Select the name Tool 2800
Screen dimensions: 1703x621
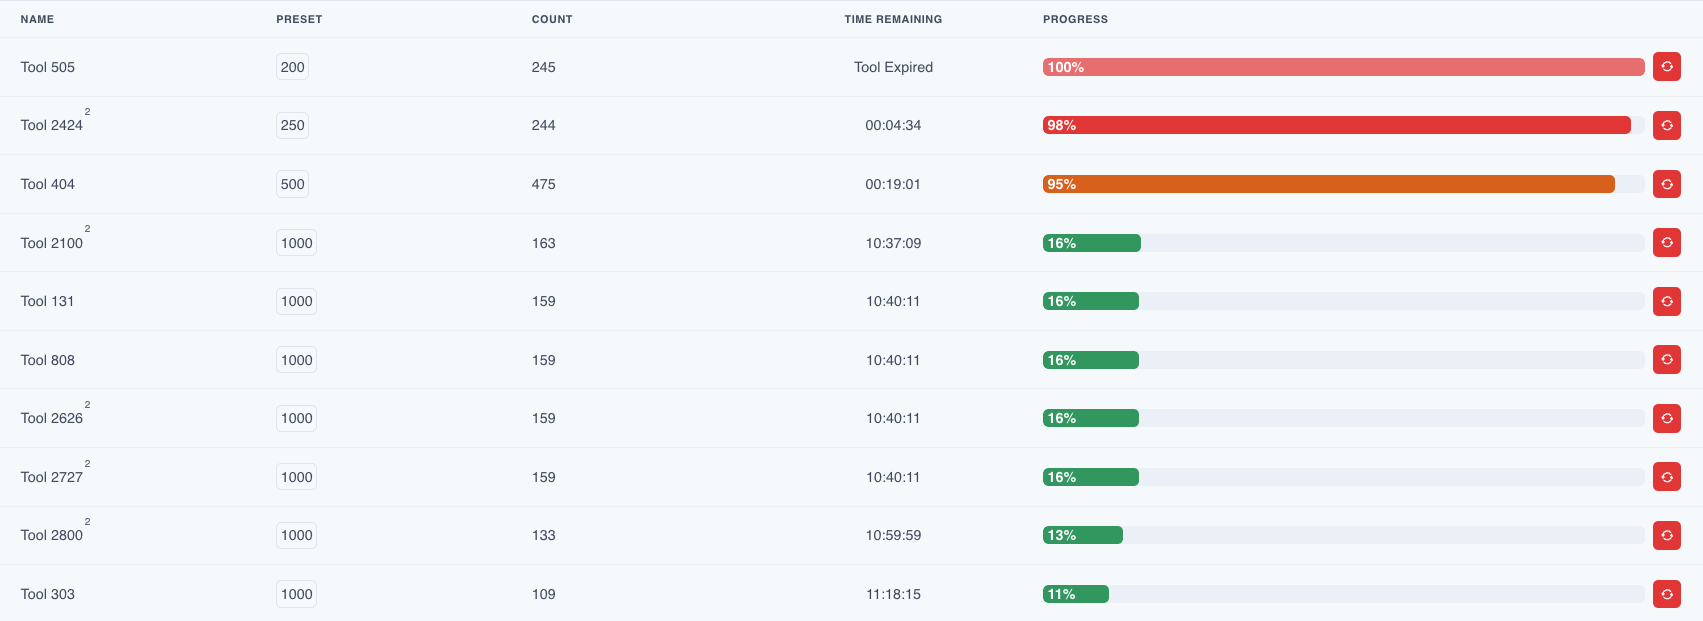[x=52, y=535]
